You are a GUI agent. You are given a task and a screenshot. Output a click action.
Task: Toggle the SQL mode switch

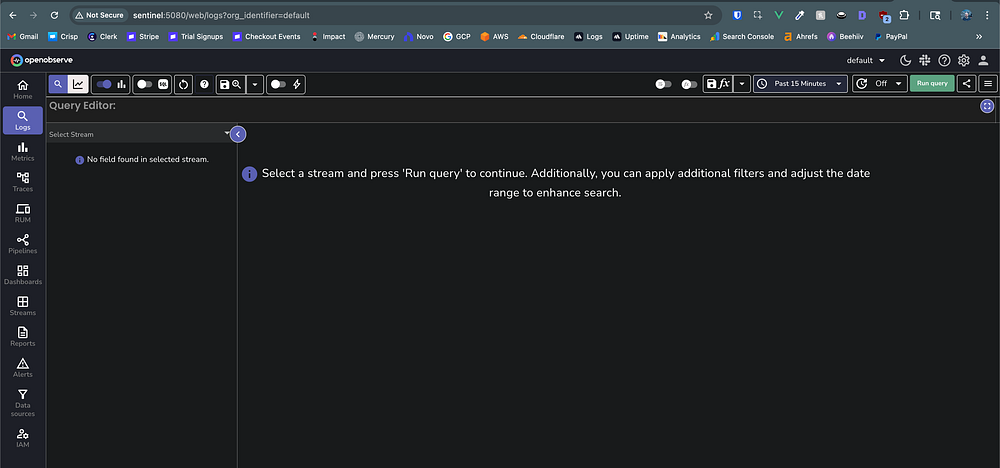pos(145,84)
